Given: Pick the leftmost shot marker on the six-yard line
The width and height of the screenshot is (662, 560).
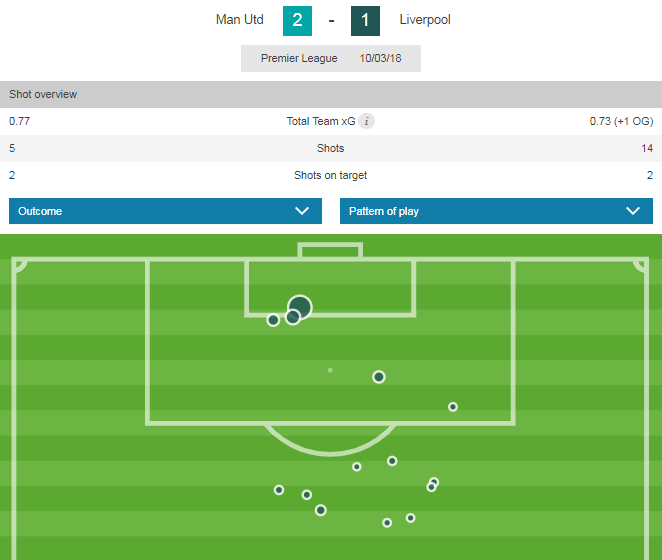Looking at the screenshot, I should [273, 320].
